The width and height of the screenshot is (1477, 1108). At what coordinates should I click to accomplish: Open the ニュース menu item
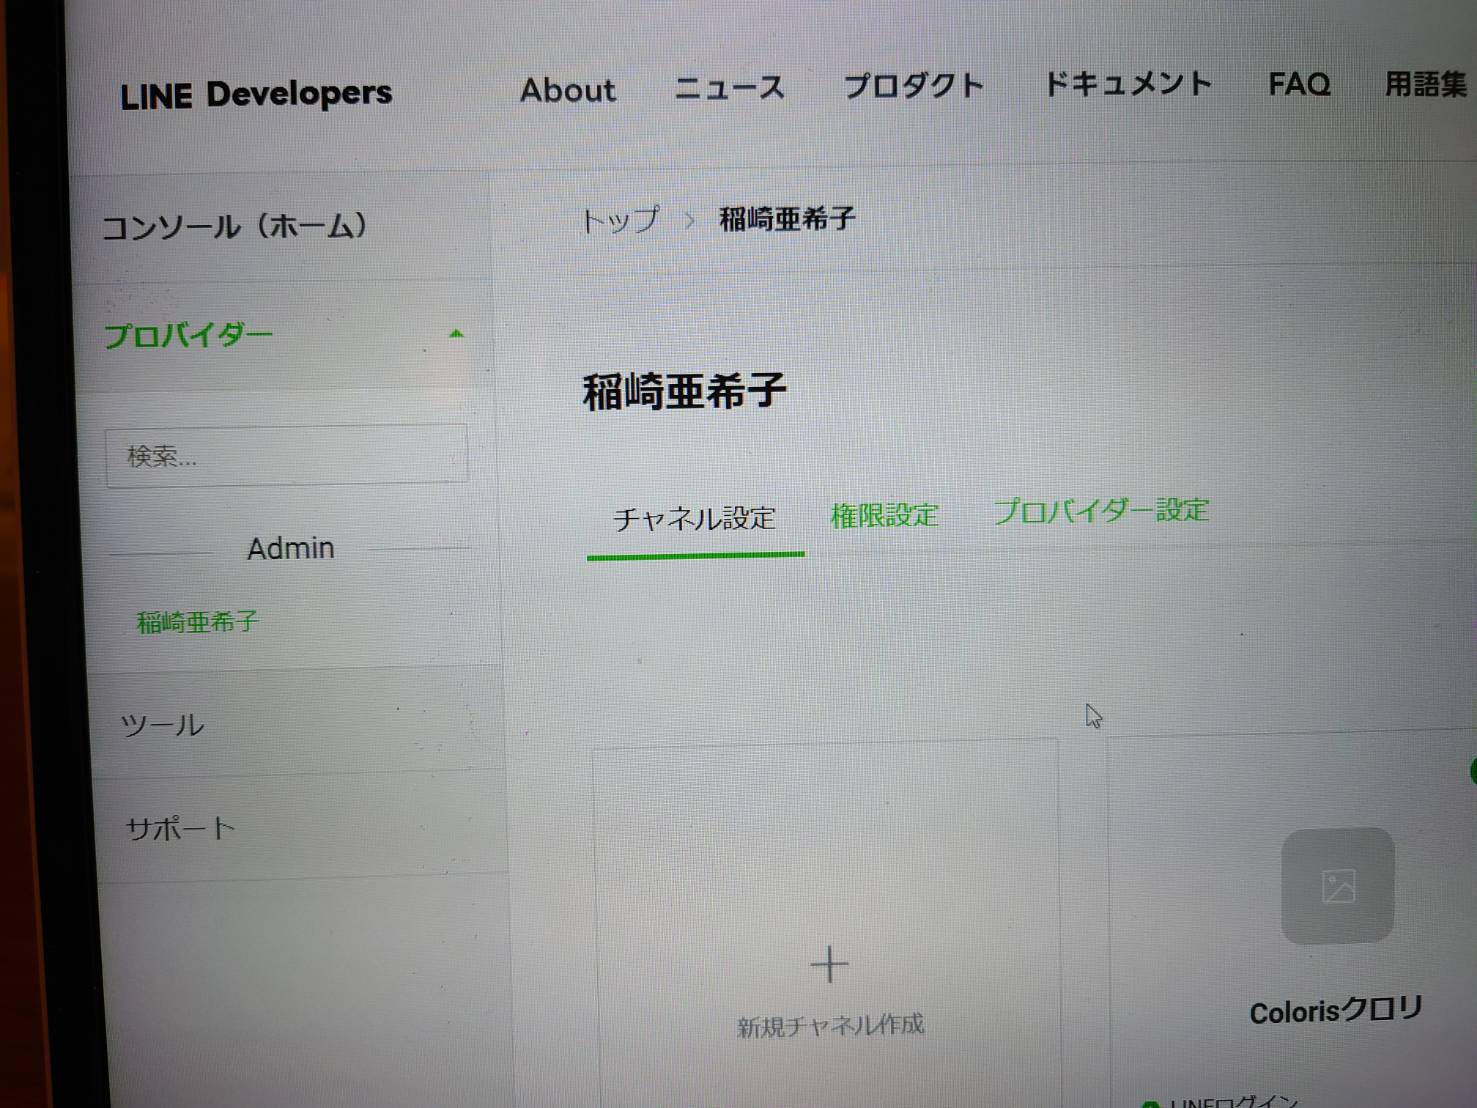730,88
